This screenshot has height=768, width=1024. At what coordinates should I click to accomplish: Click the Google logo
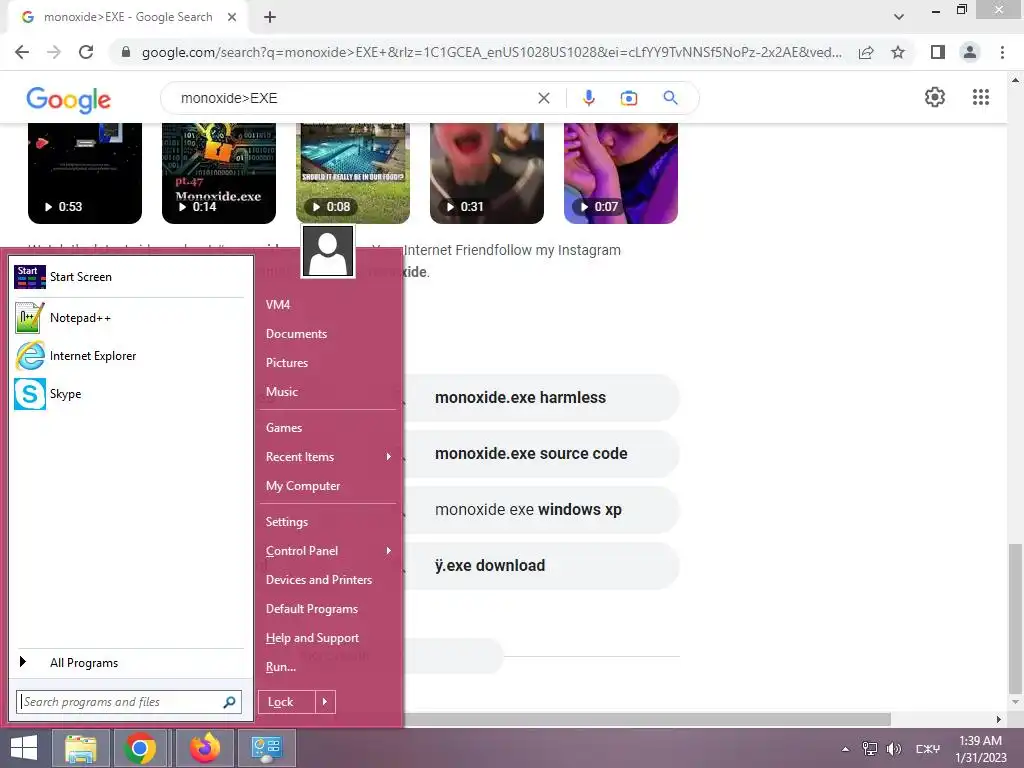[x=69, y=99]
